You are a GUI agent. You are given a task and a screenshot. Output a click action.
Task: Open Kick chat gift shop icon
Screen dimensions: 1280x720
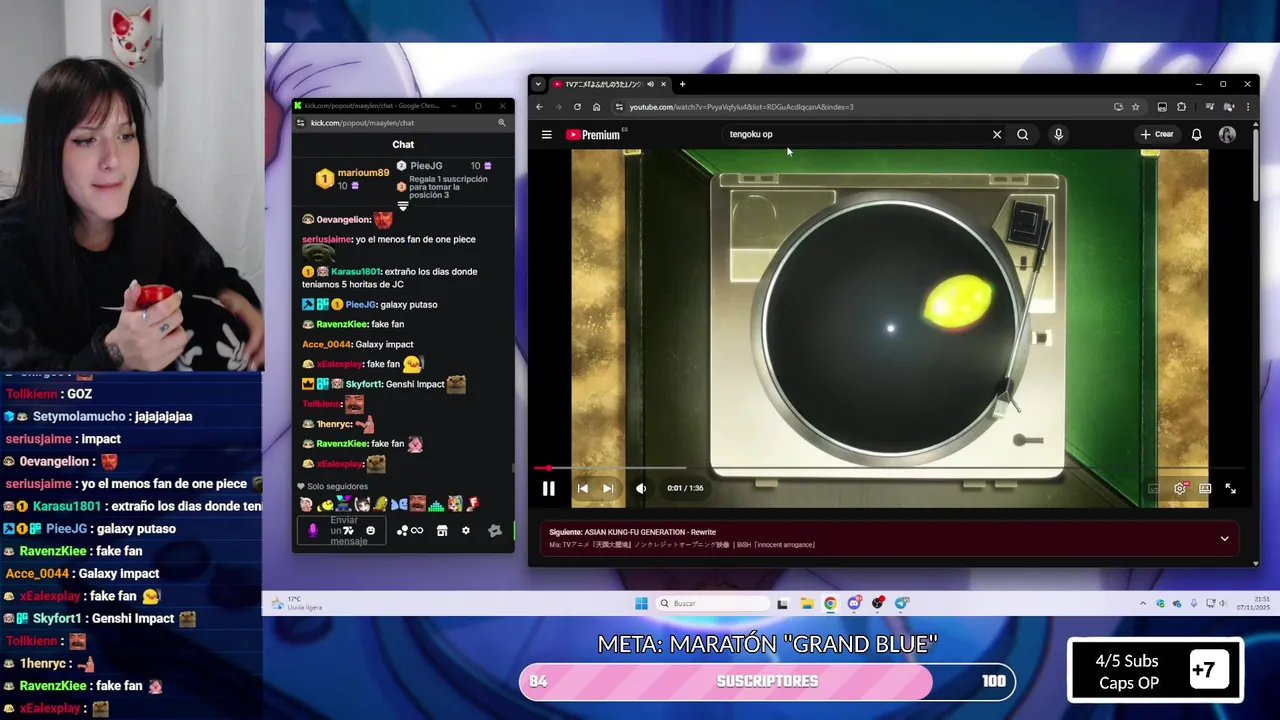click(x=442, y=530)
